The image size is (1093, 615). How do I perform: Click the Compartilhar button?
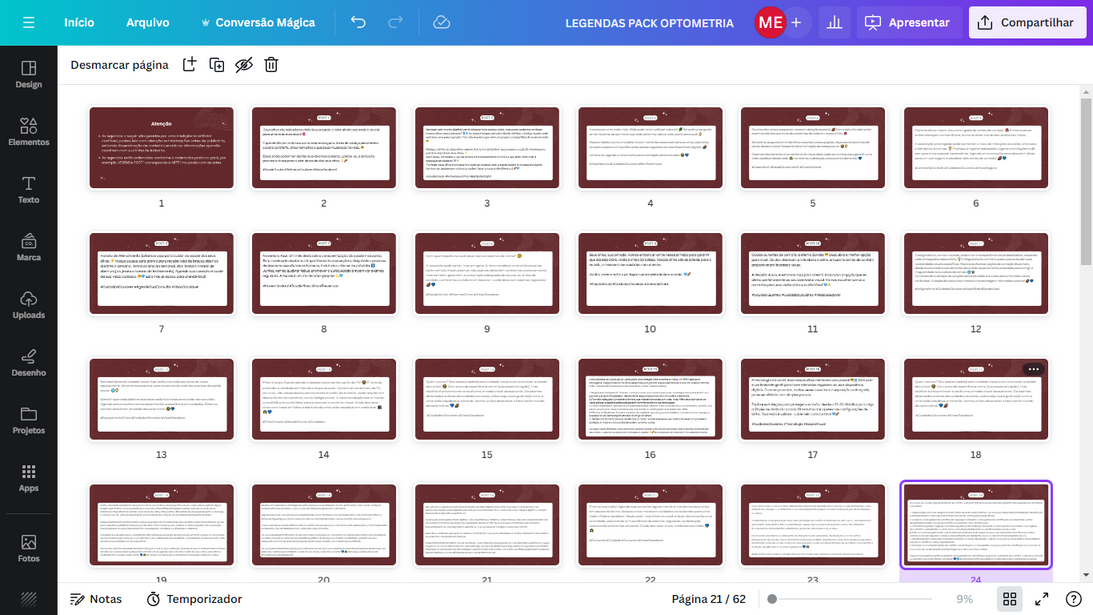point(1027,22)
